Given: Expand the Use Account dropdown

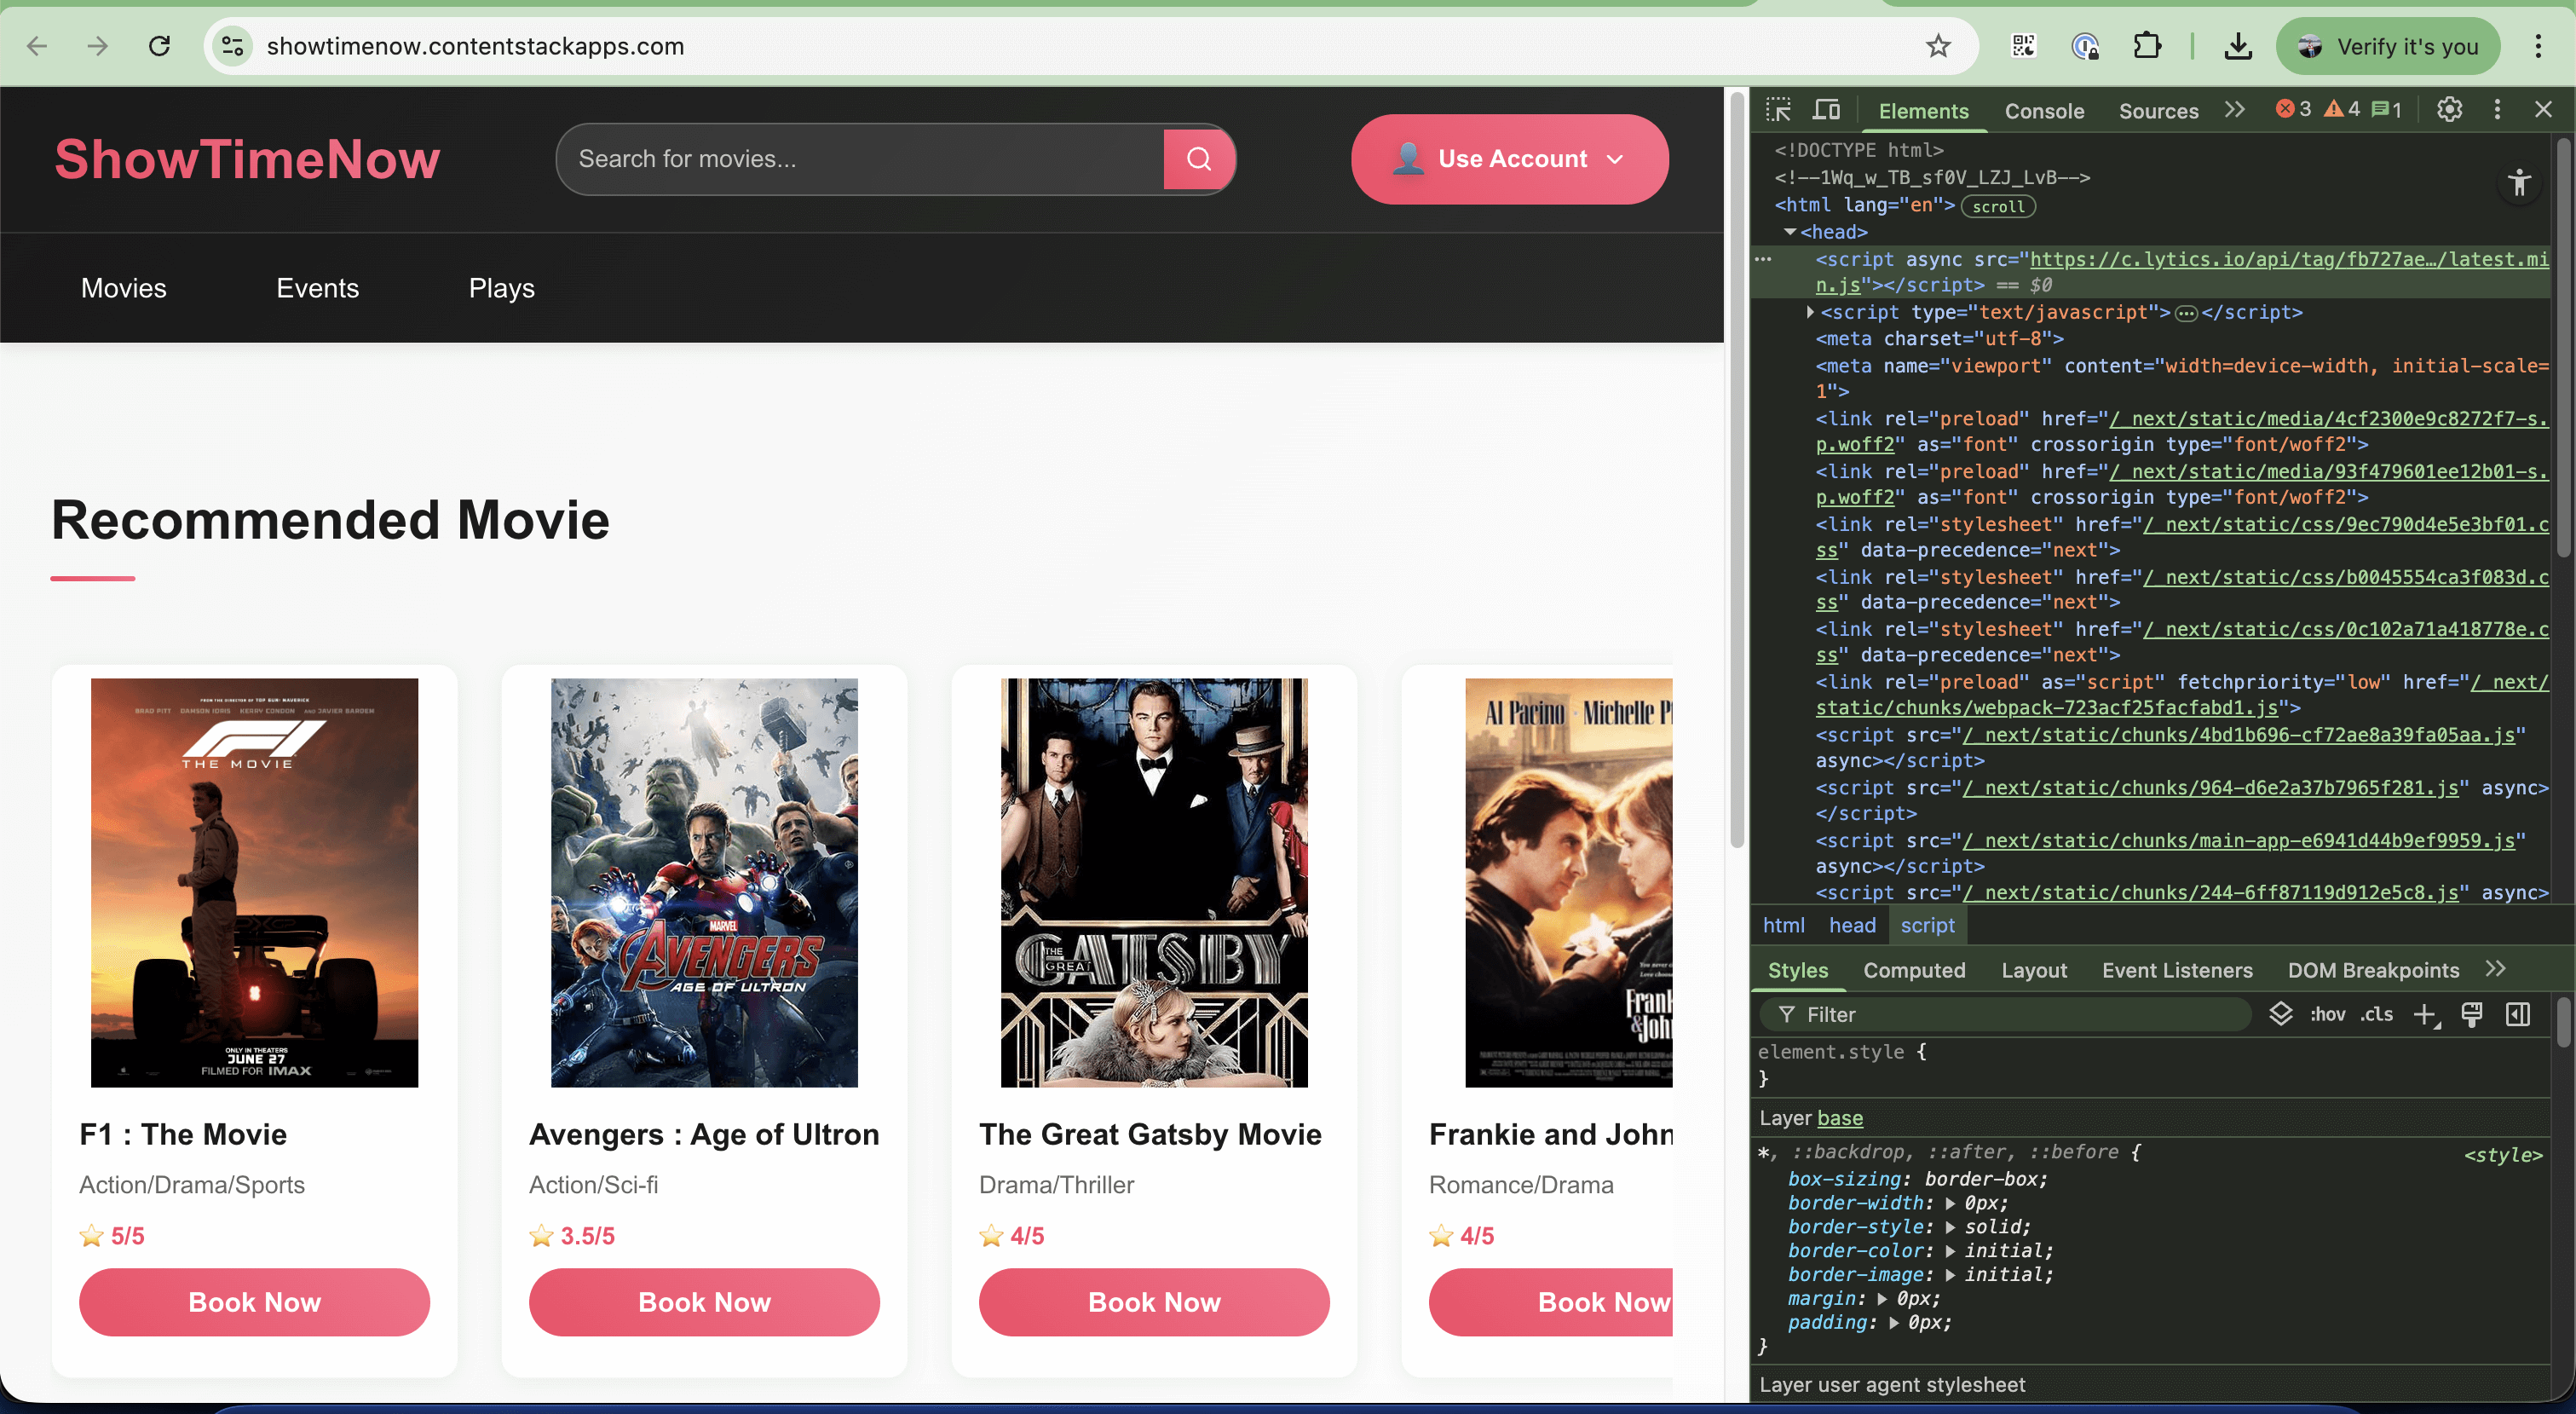Looking at the screenshot, I should tap(1509, 159).
